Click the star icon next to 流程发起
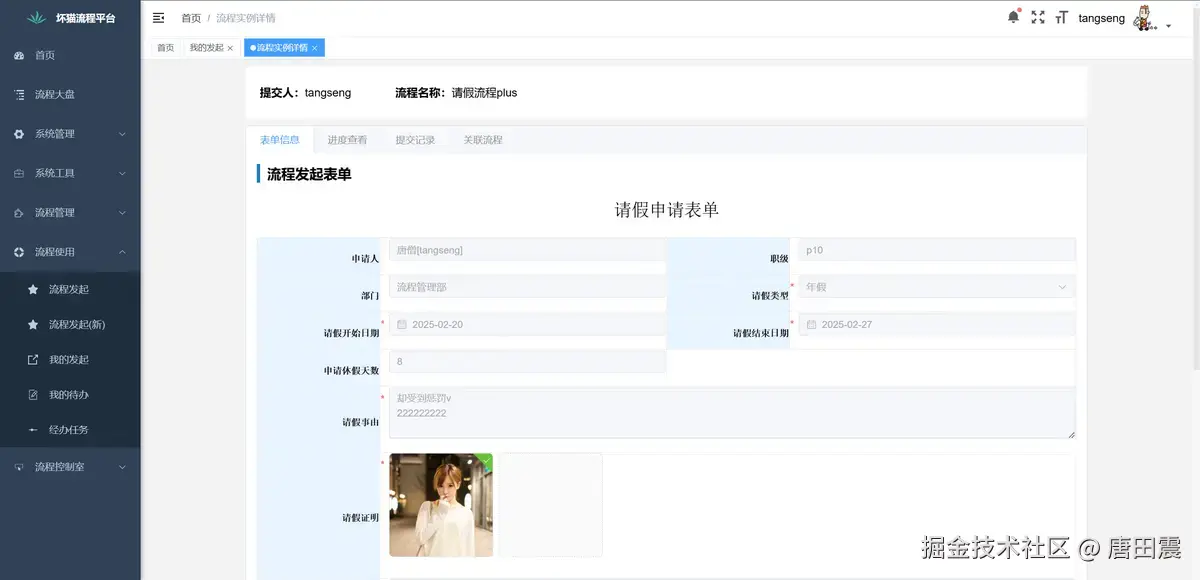The width and height of the screenshot is (1200, 580). click(x=33, y=289)
